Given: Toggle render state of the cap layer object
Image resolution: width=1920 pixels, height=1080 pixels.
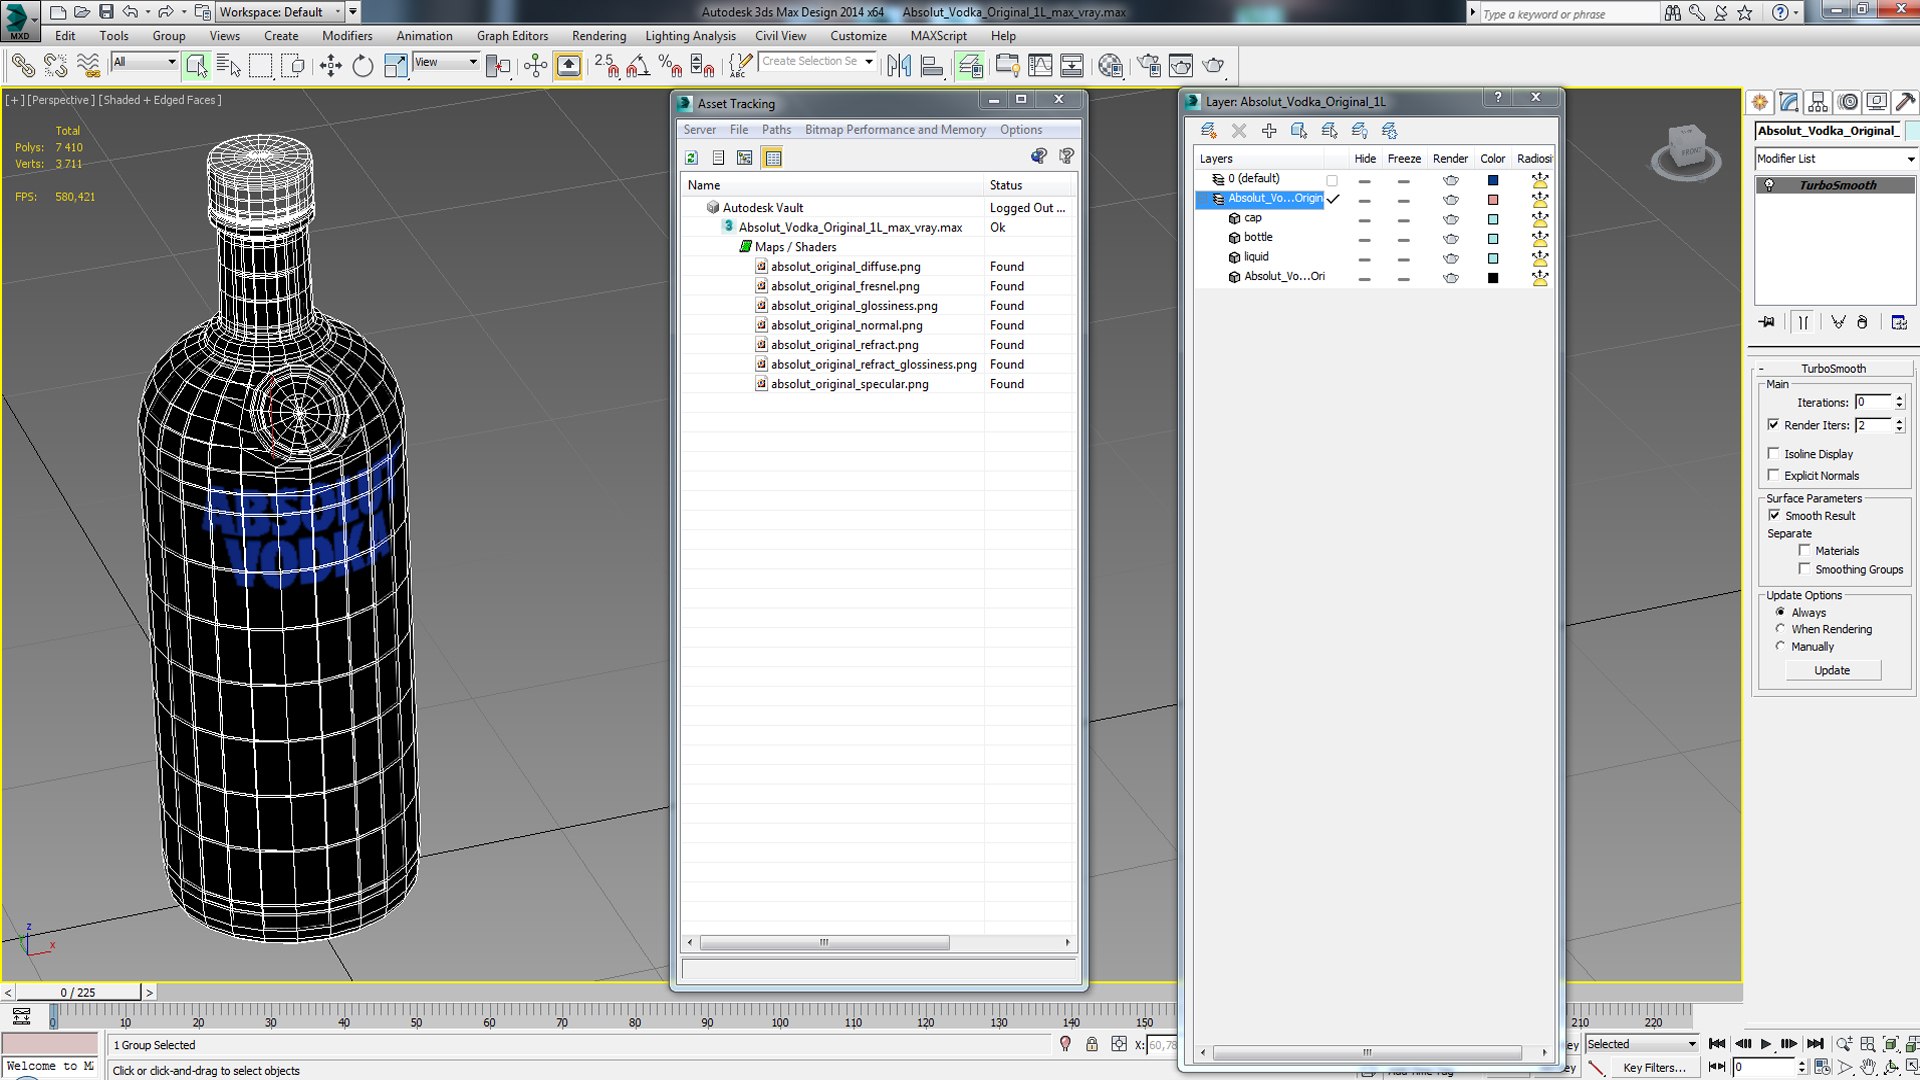Looking at the screenshot, I should pos(1451,219).
